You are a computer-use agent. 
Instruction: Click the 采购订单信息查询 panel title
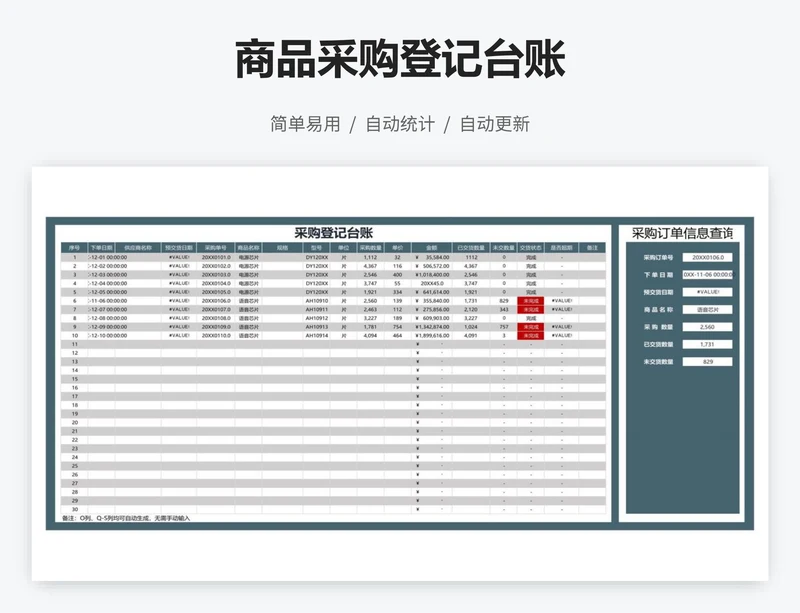(682, 234)
